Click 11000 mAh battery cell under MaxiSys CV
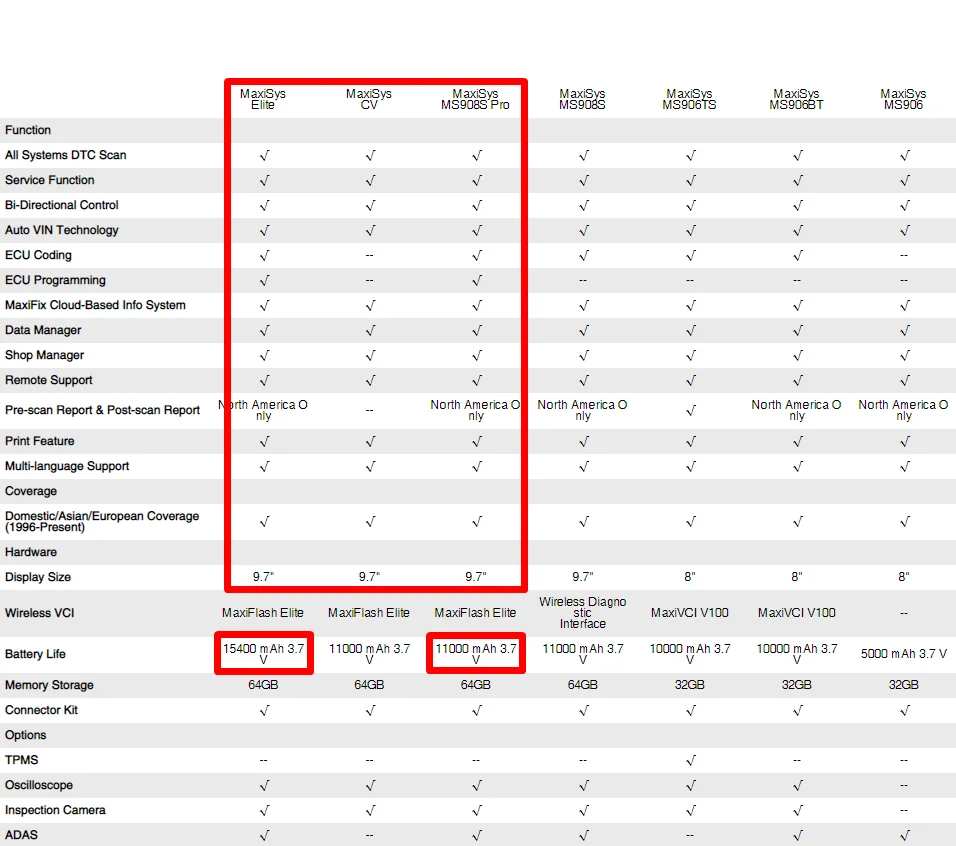 (369, 653)
